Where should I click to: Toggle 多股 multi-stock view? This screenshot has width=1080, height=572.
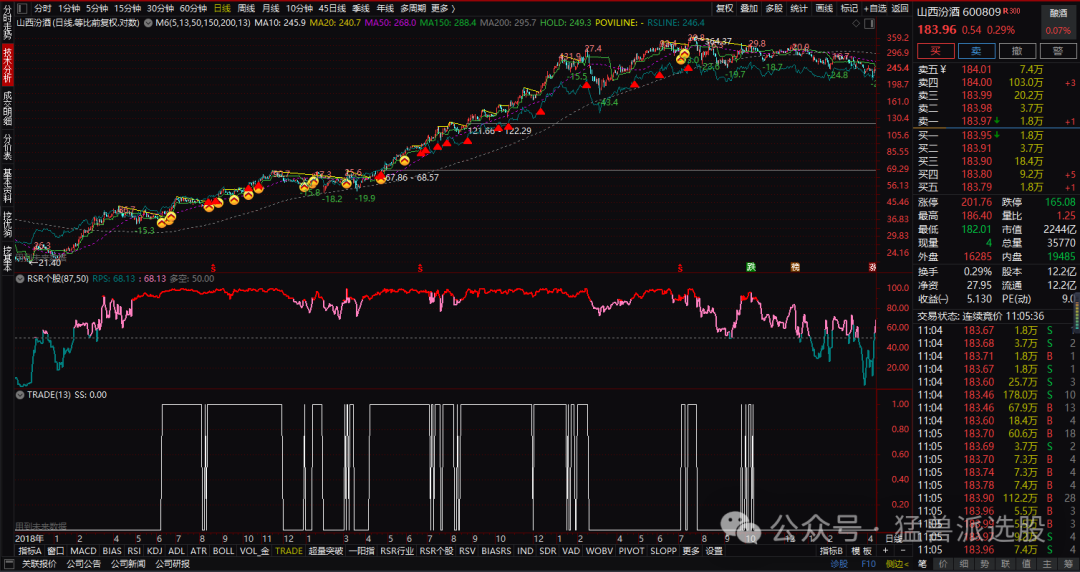774,8
